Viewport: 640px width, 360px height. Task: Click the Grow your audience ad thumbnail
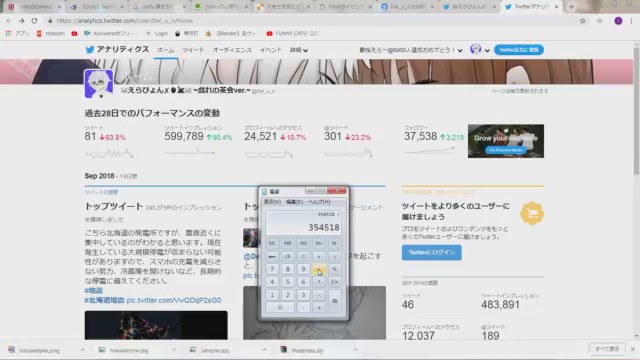click(x=506, y=141)
